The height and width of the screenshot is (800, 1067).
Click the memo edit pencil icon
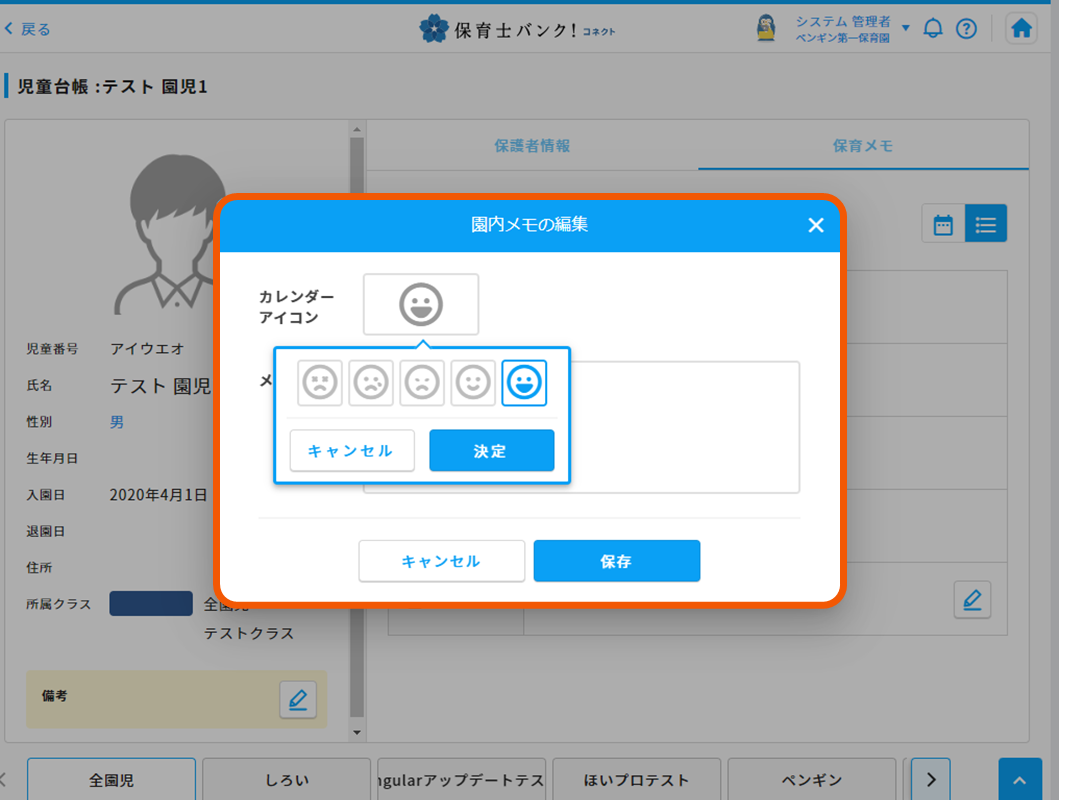click(971, 599)
